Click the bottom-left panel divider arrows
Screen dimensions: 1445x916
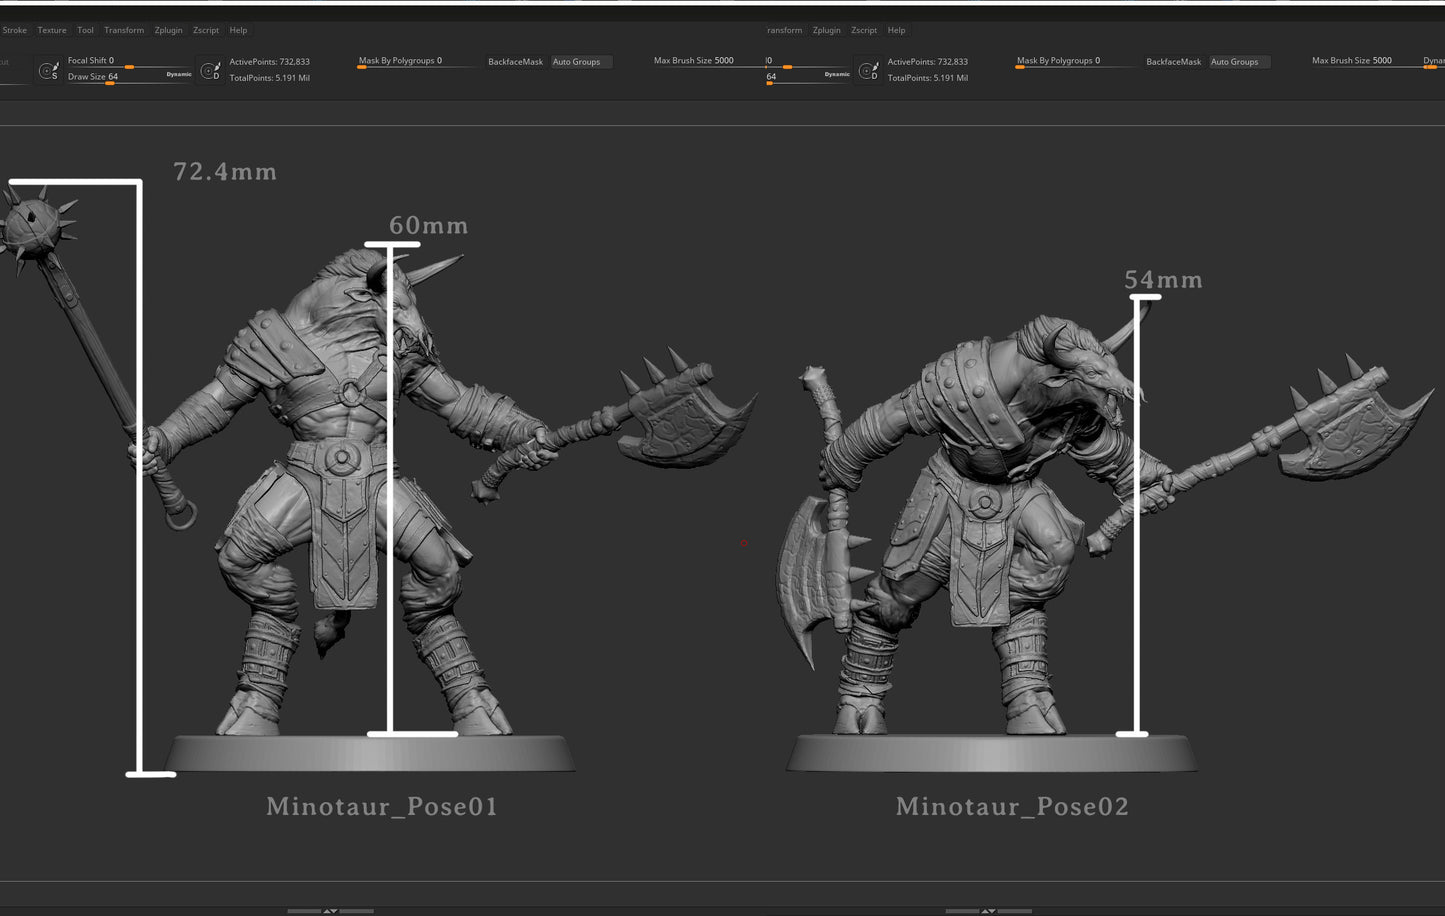[x=330, y=910]
